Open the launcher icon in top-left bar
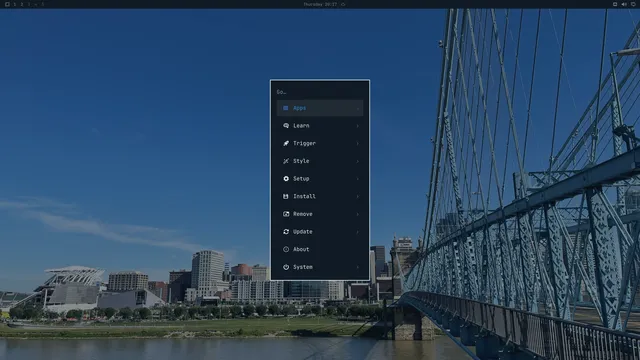The height and width of the screenshot is (360, 640). 7,4
